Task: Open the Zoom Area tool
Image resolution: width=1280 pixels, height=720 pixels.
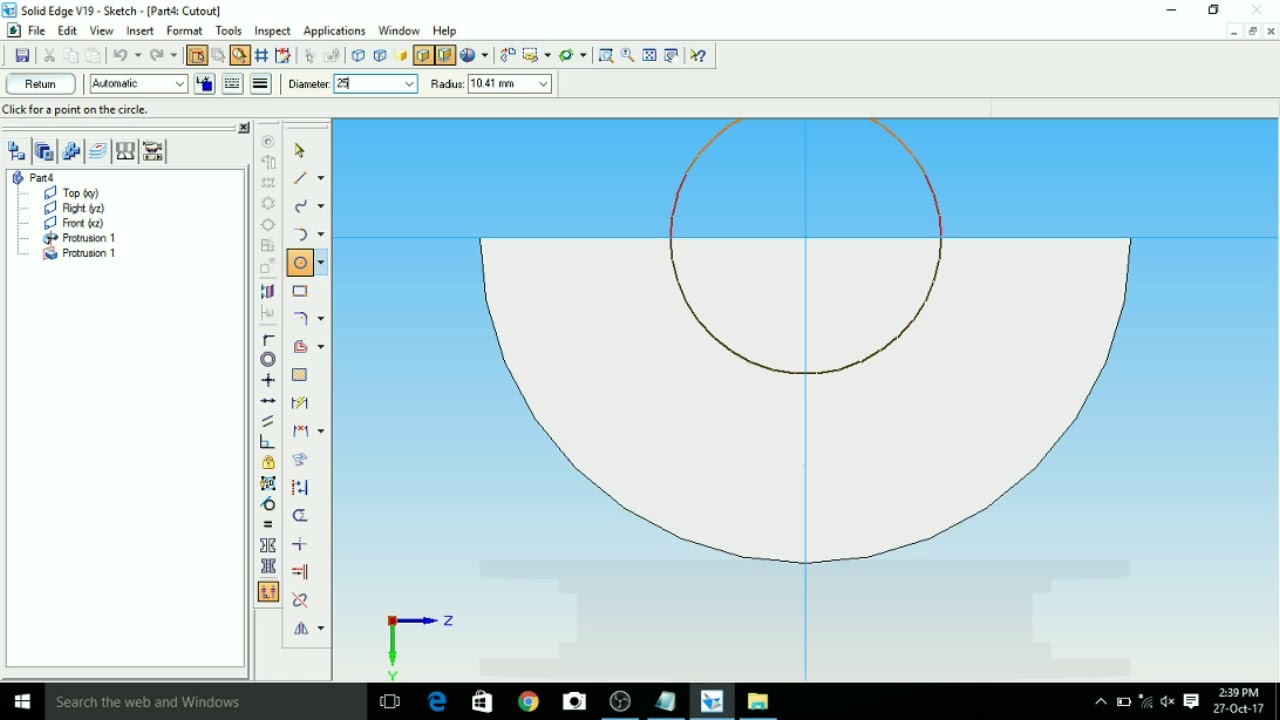Action: pyautogui.click(x=606, y=56)
